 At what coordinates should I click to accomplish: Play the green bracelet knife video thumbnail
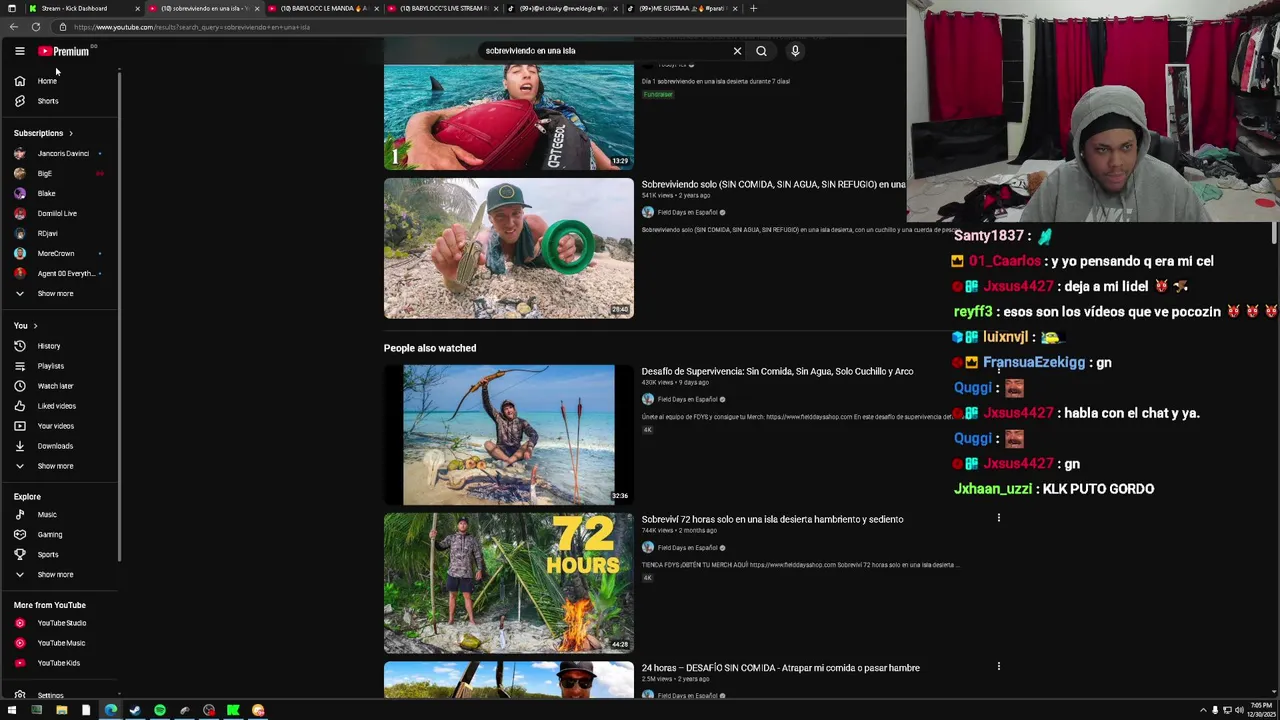508,248
